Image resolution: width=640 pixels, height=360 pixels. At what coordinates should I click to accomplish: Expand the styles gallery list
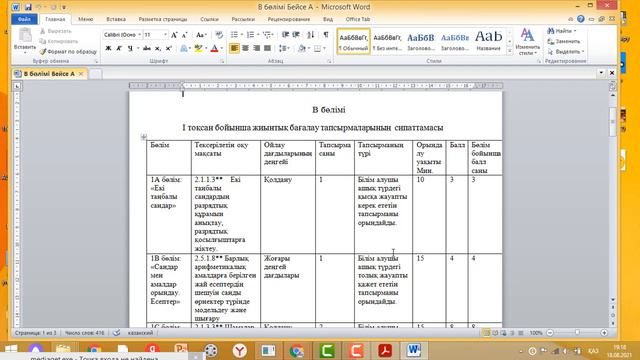coord(509,51)
